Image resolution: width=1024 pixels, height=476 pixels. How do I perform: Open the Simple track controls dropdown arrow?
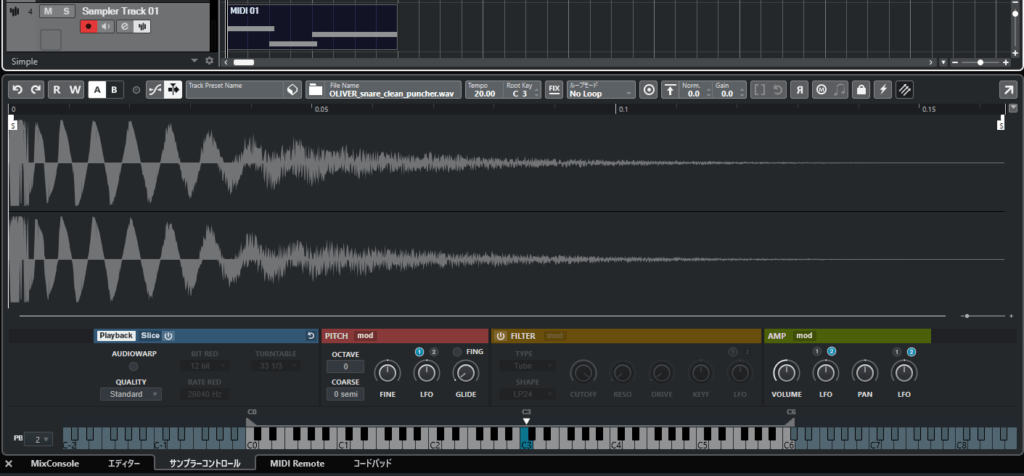[194, 61]
